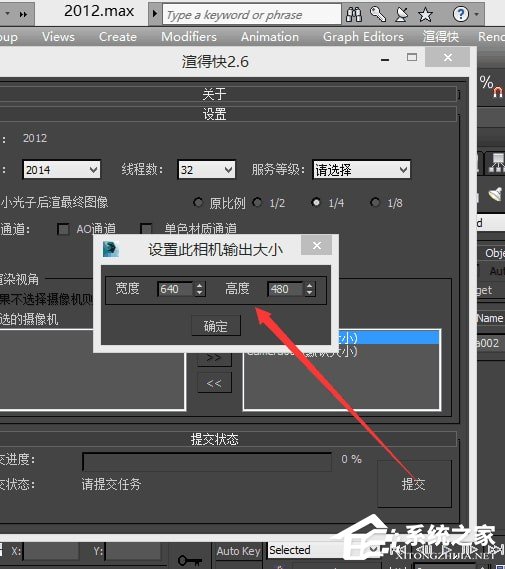Open the Selected key filter dropdown

(x=325, y=550)
